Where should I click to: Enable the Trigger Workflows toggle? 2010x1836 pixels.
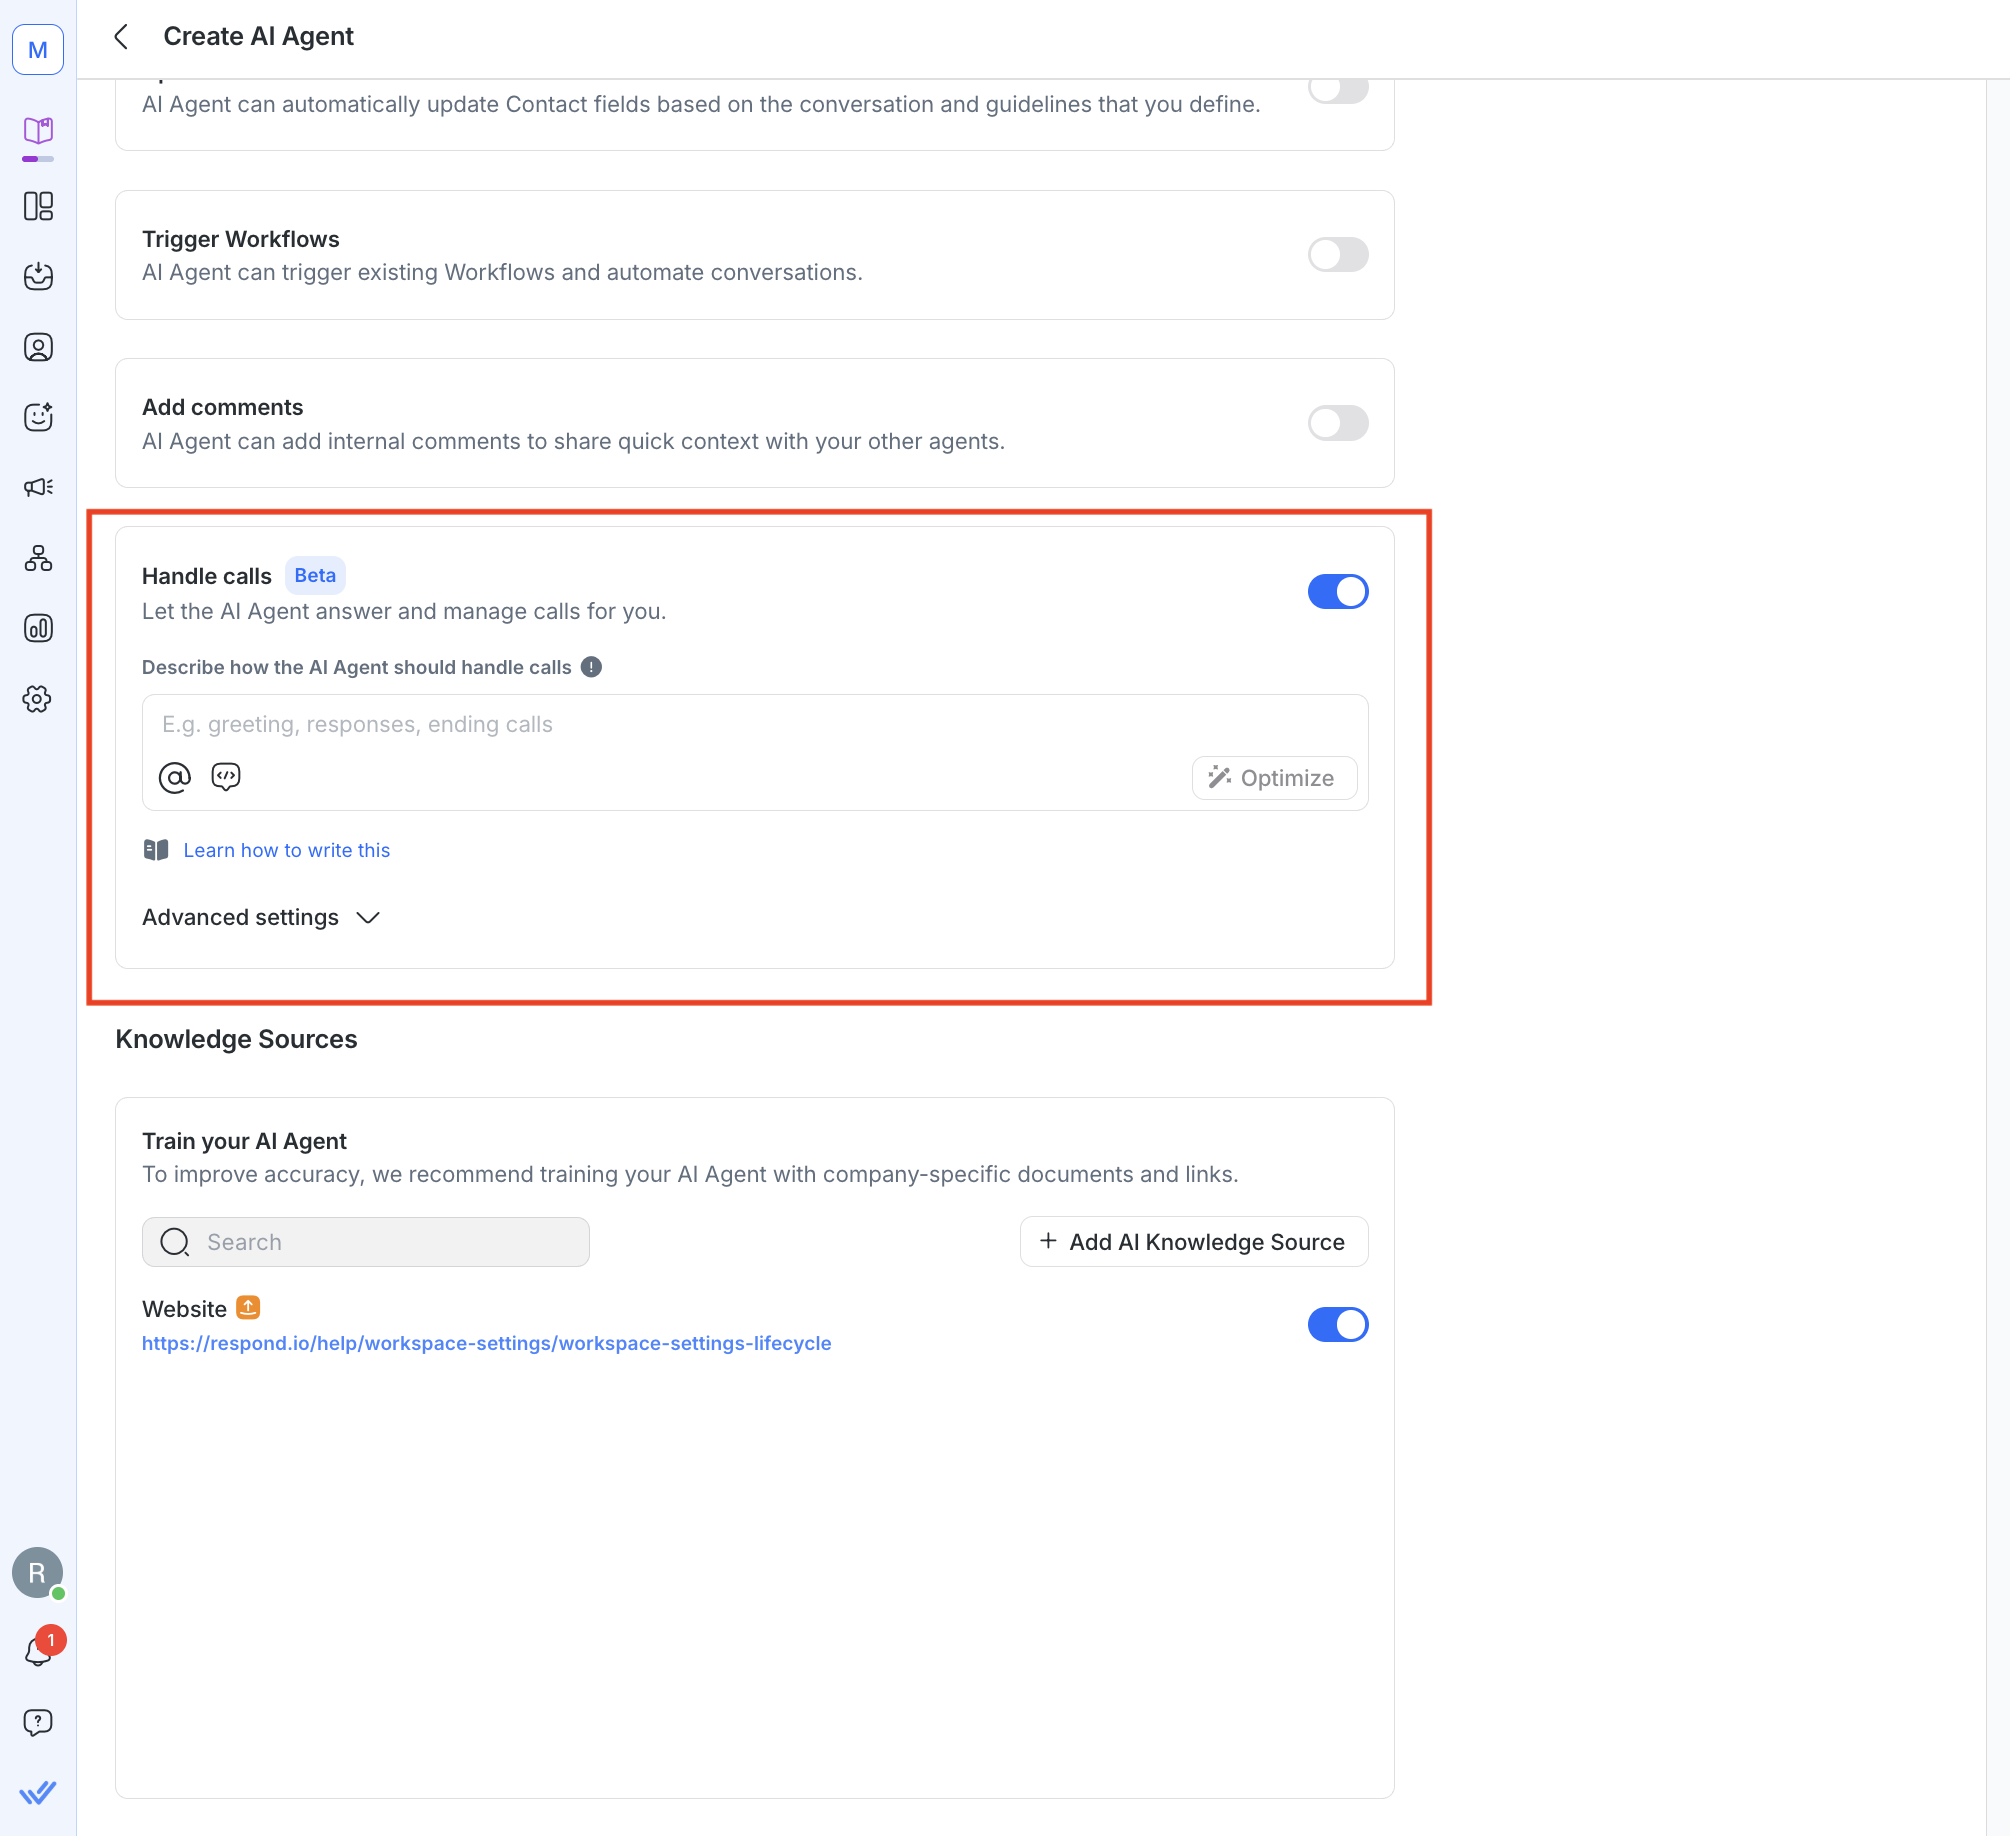pyautogui.click(x=1338, y=255)
